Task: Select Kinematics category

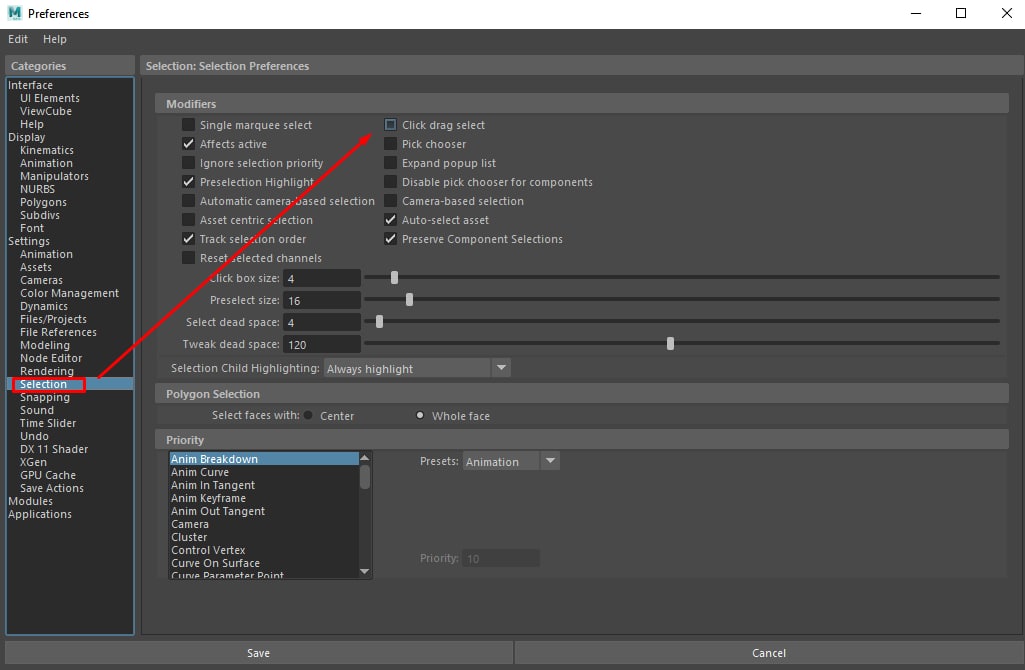Action: coord(46,150)
